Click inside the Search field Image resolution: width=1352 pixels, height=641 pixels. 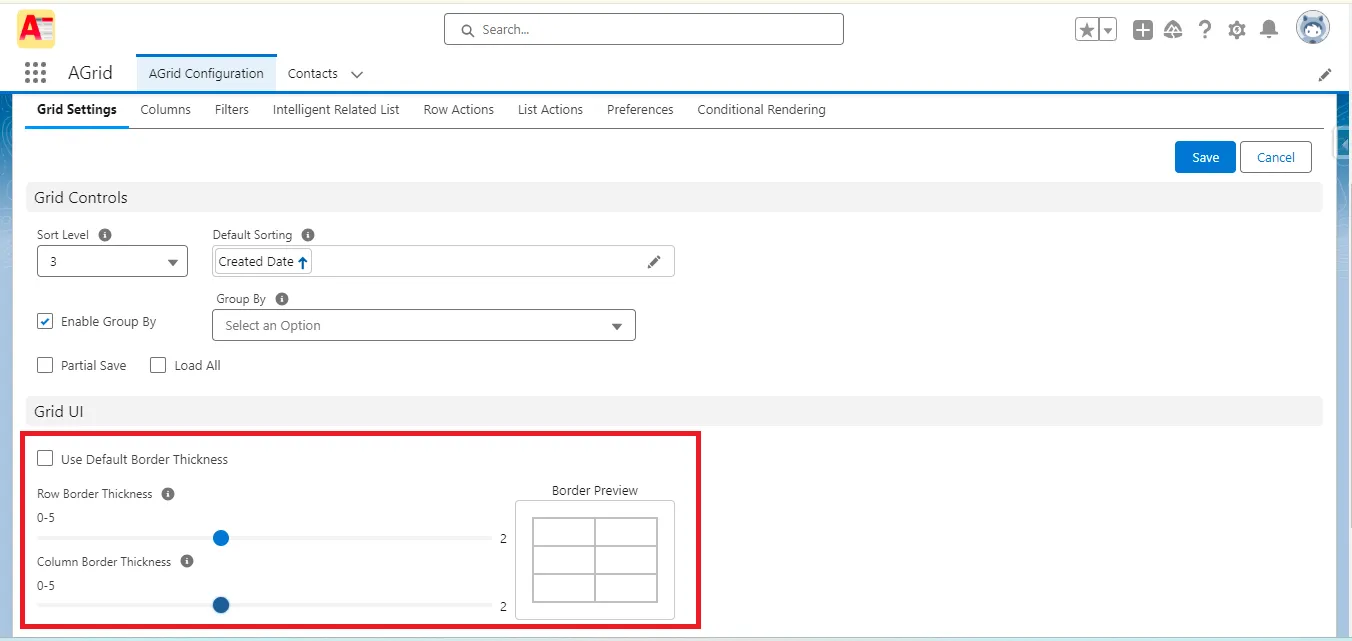click(643, 29)
